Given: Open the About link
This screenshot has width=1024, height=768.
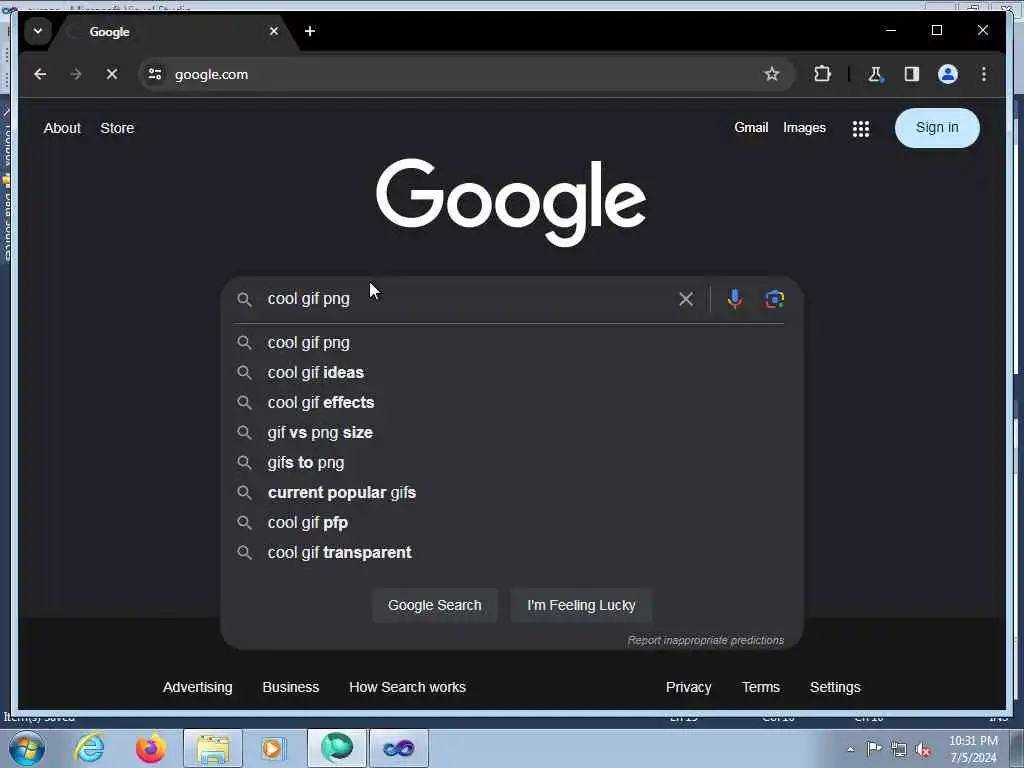Looking at the screenshot, I should [62, 129].
